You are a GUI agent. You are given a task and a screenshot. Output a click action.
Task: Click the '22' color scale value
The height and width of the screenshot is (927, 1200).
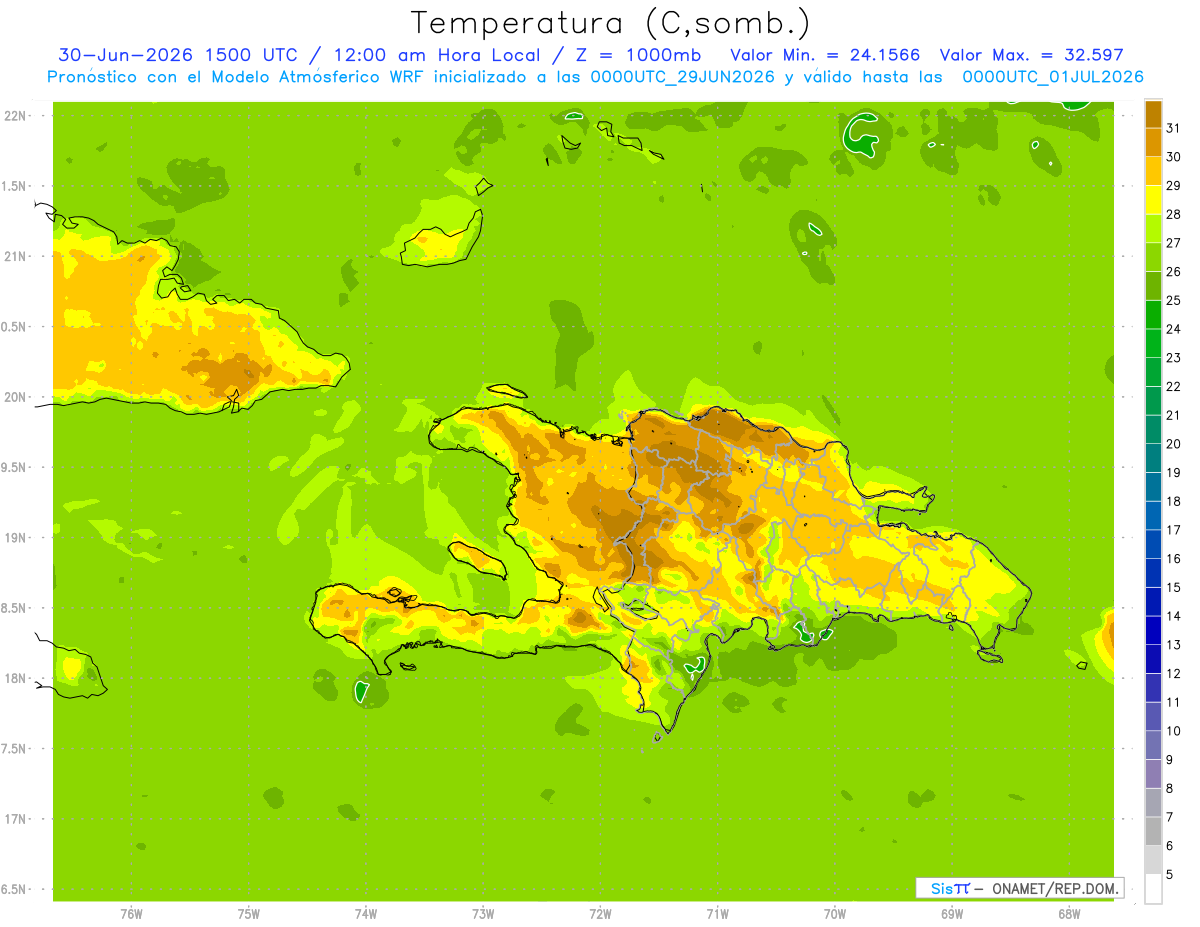point(1174,387)
